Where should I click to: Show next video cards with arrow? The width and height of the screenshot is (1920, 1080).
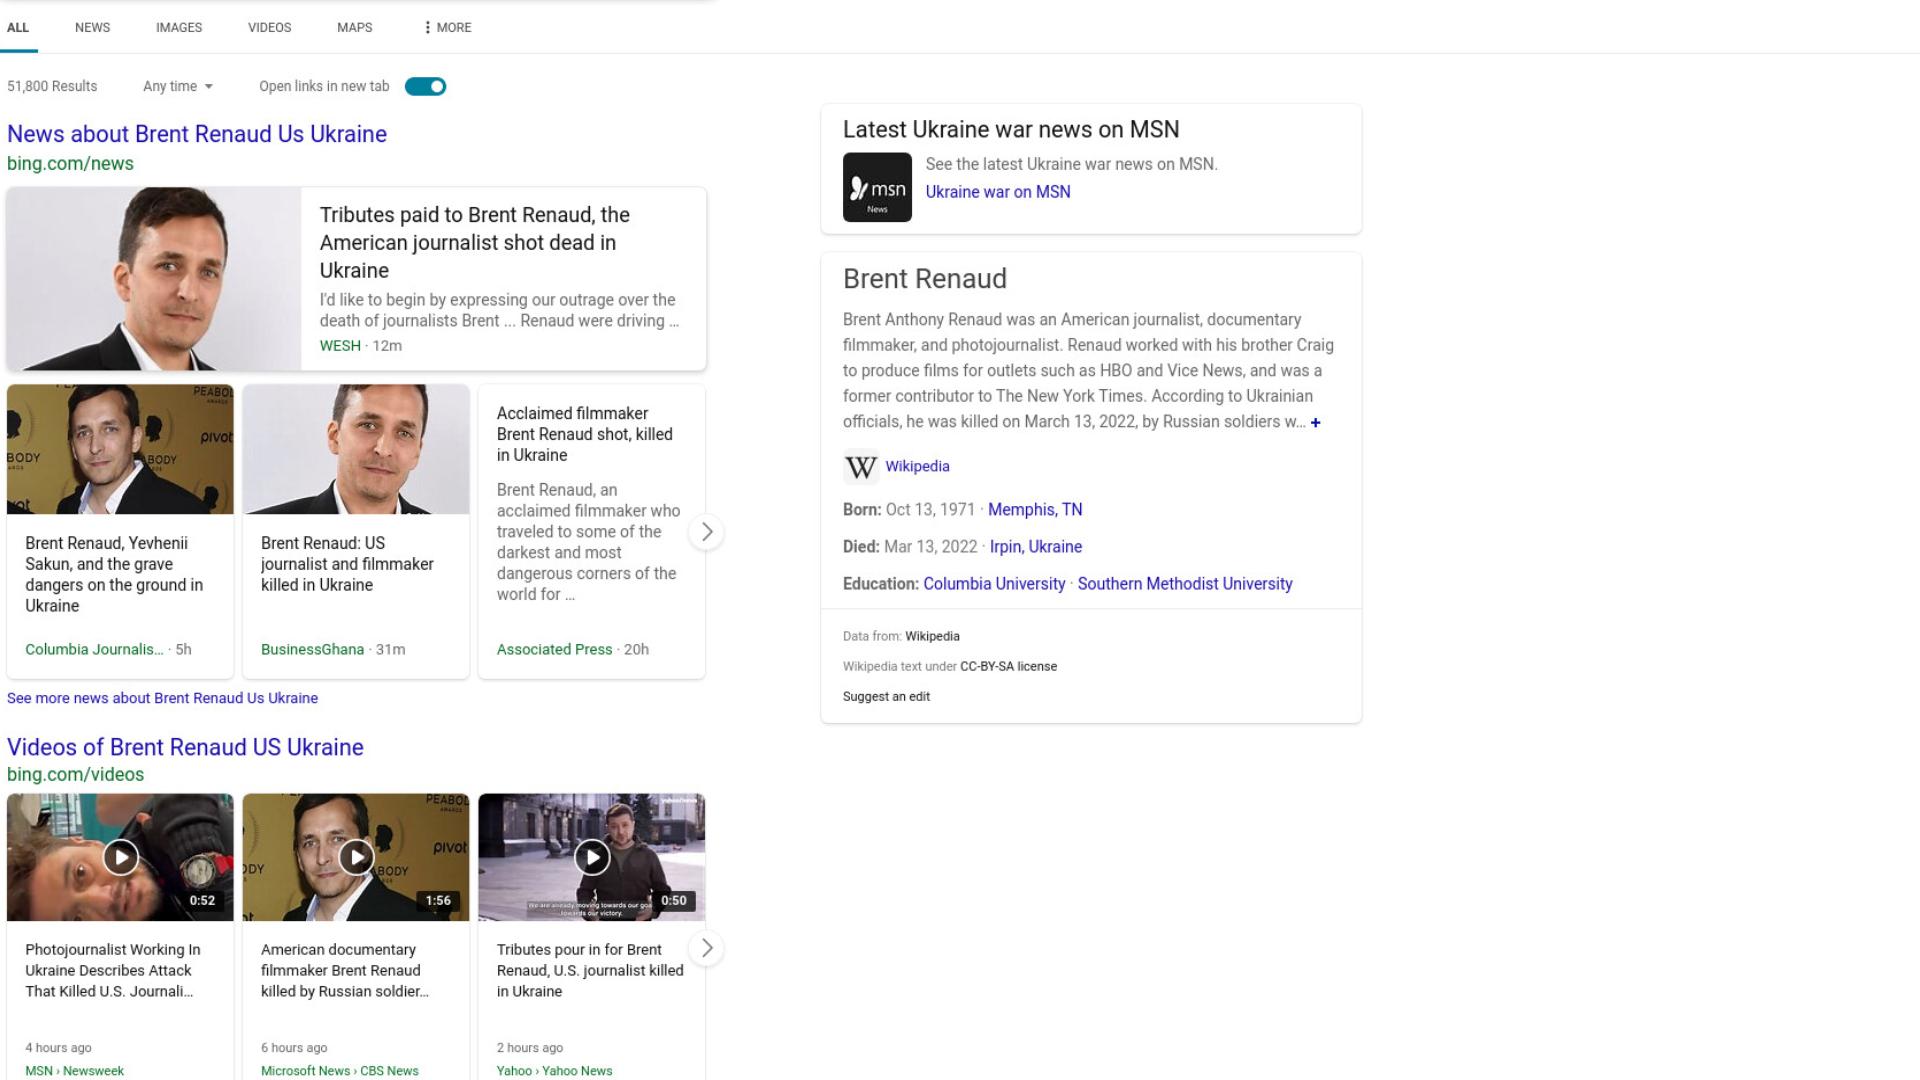707,948
